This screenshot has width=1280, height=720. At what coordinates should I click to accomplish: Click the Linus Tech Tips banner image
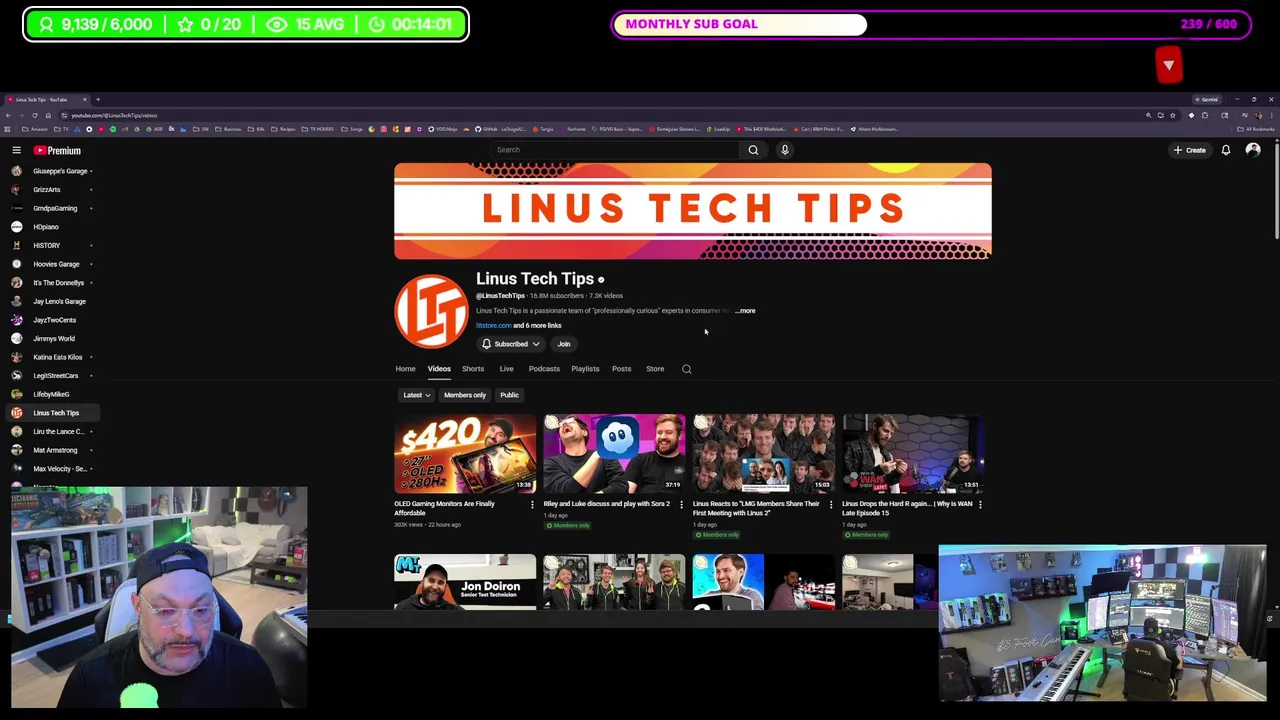pyautogui.click(x=693, y=211)
